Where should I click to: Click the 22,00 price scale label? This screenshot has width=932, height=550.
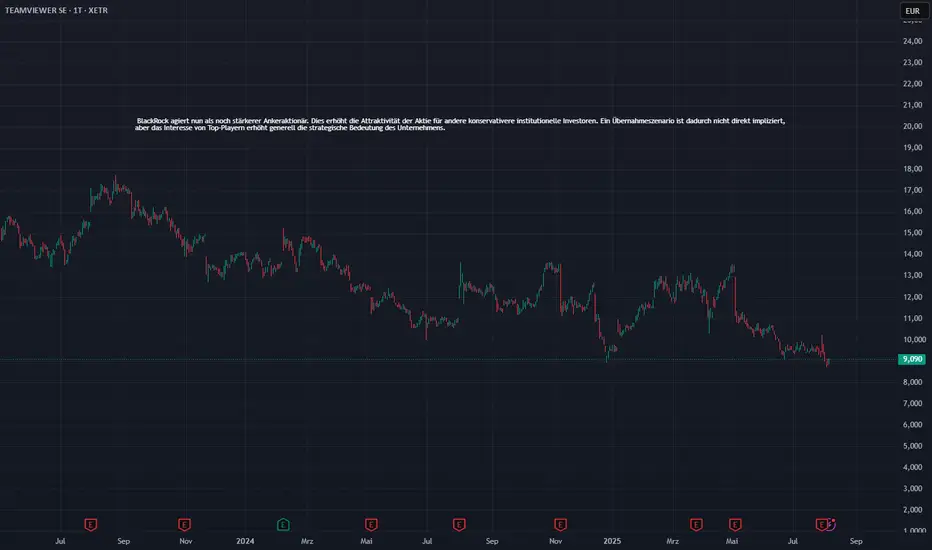912,84
